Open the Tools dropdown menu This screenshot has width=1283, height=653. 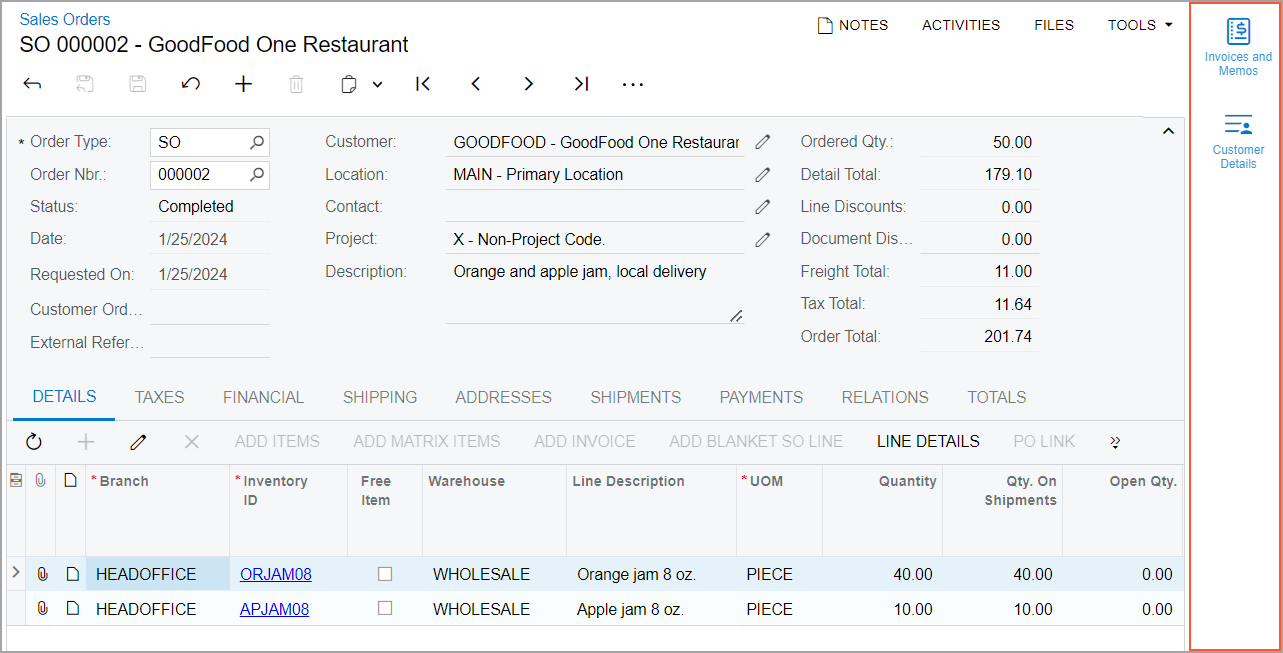pyautogui.click(x=1140, y=25)
